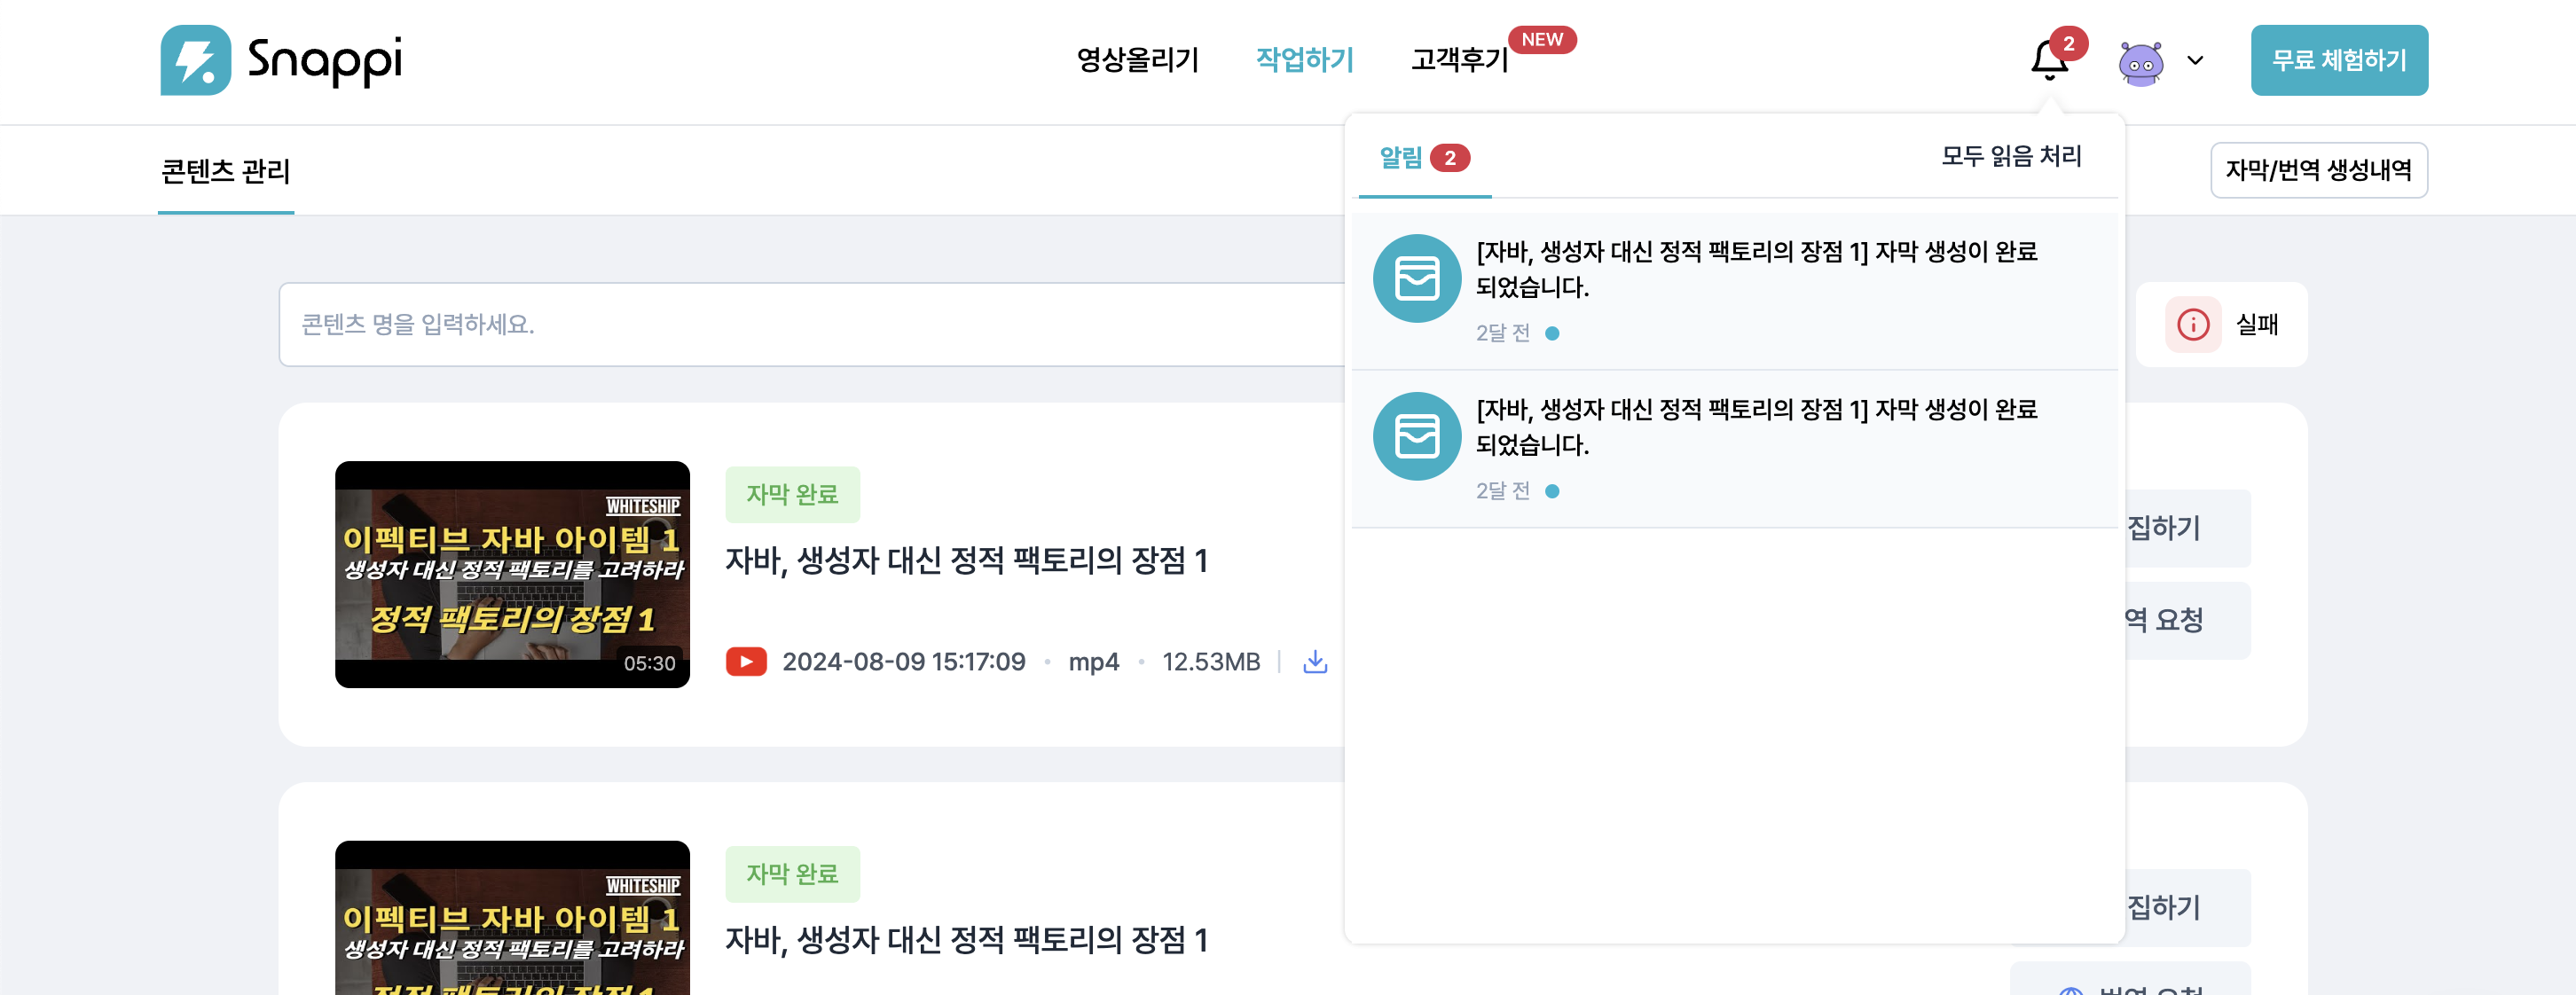
Task: Click 모두 읽음 처리 link
Action: (2010, 157)
